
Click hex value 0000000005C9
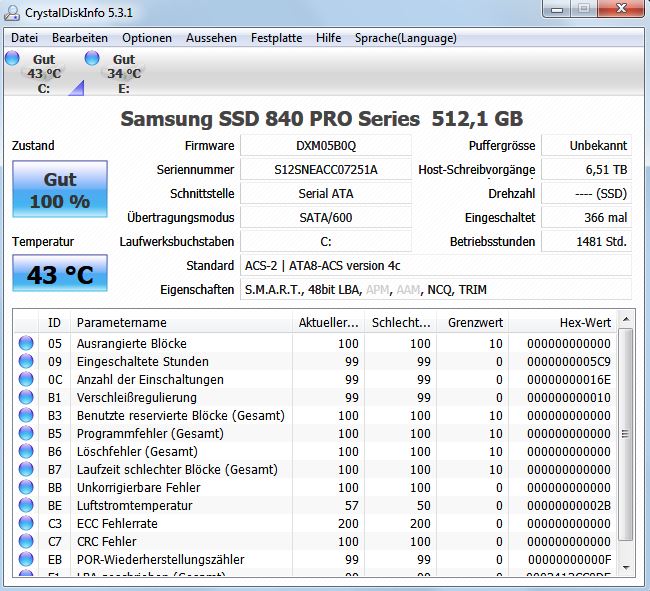[x=569, y=361]
